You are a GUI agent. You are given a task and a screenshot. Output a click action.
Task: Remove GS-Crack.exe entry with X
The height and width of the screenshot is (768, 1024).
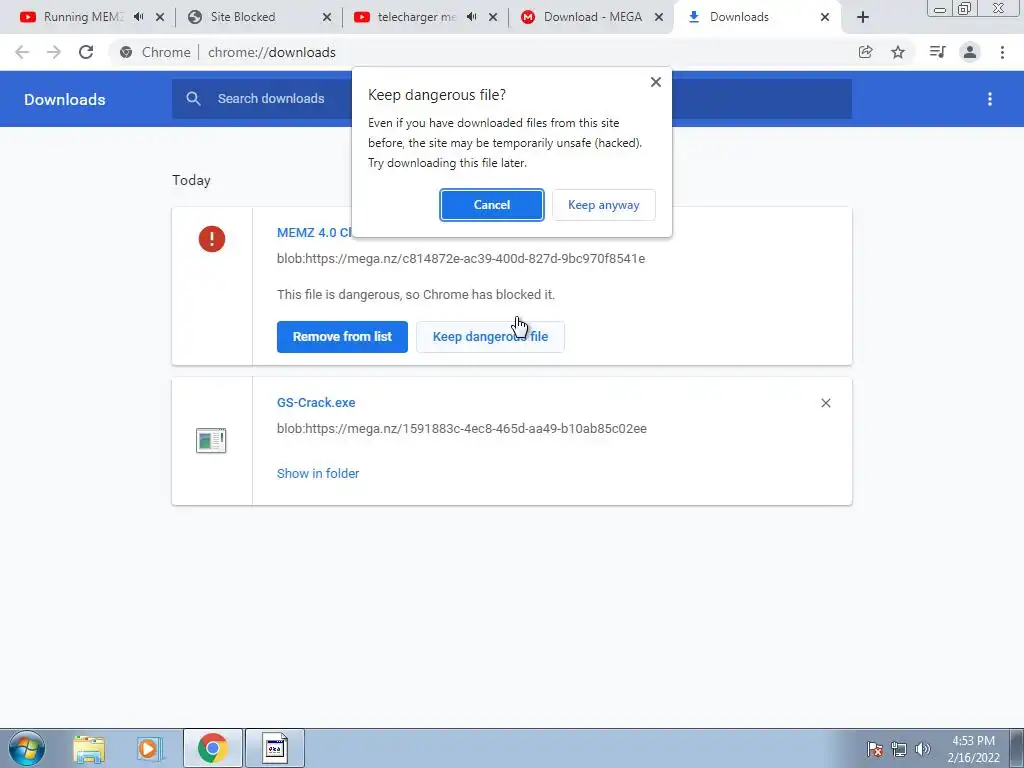(x=825, y=403)
